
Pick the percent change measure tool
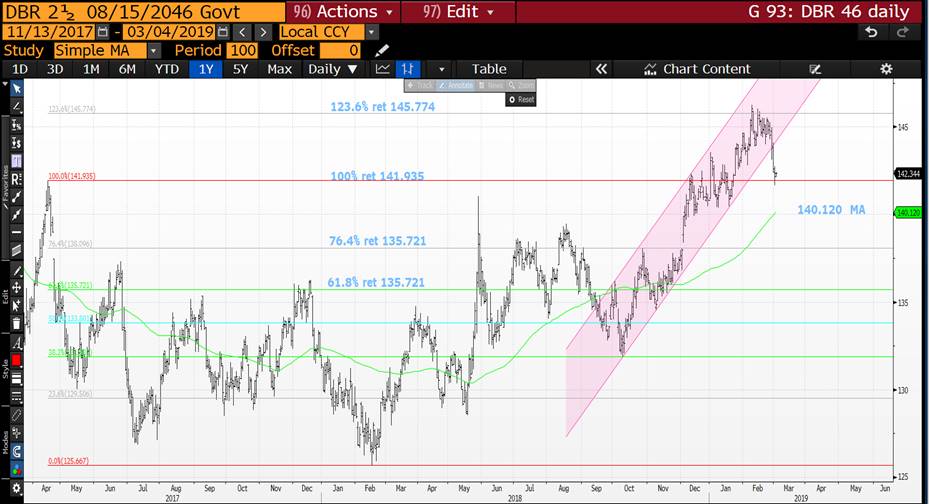pyautogui.click(x=17, y=125)
